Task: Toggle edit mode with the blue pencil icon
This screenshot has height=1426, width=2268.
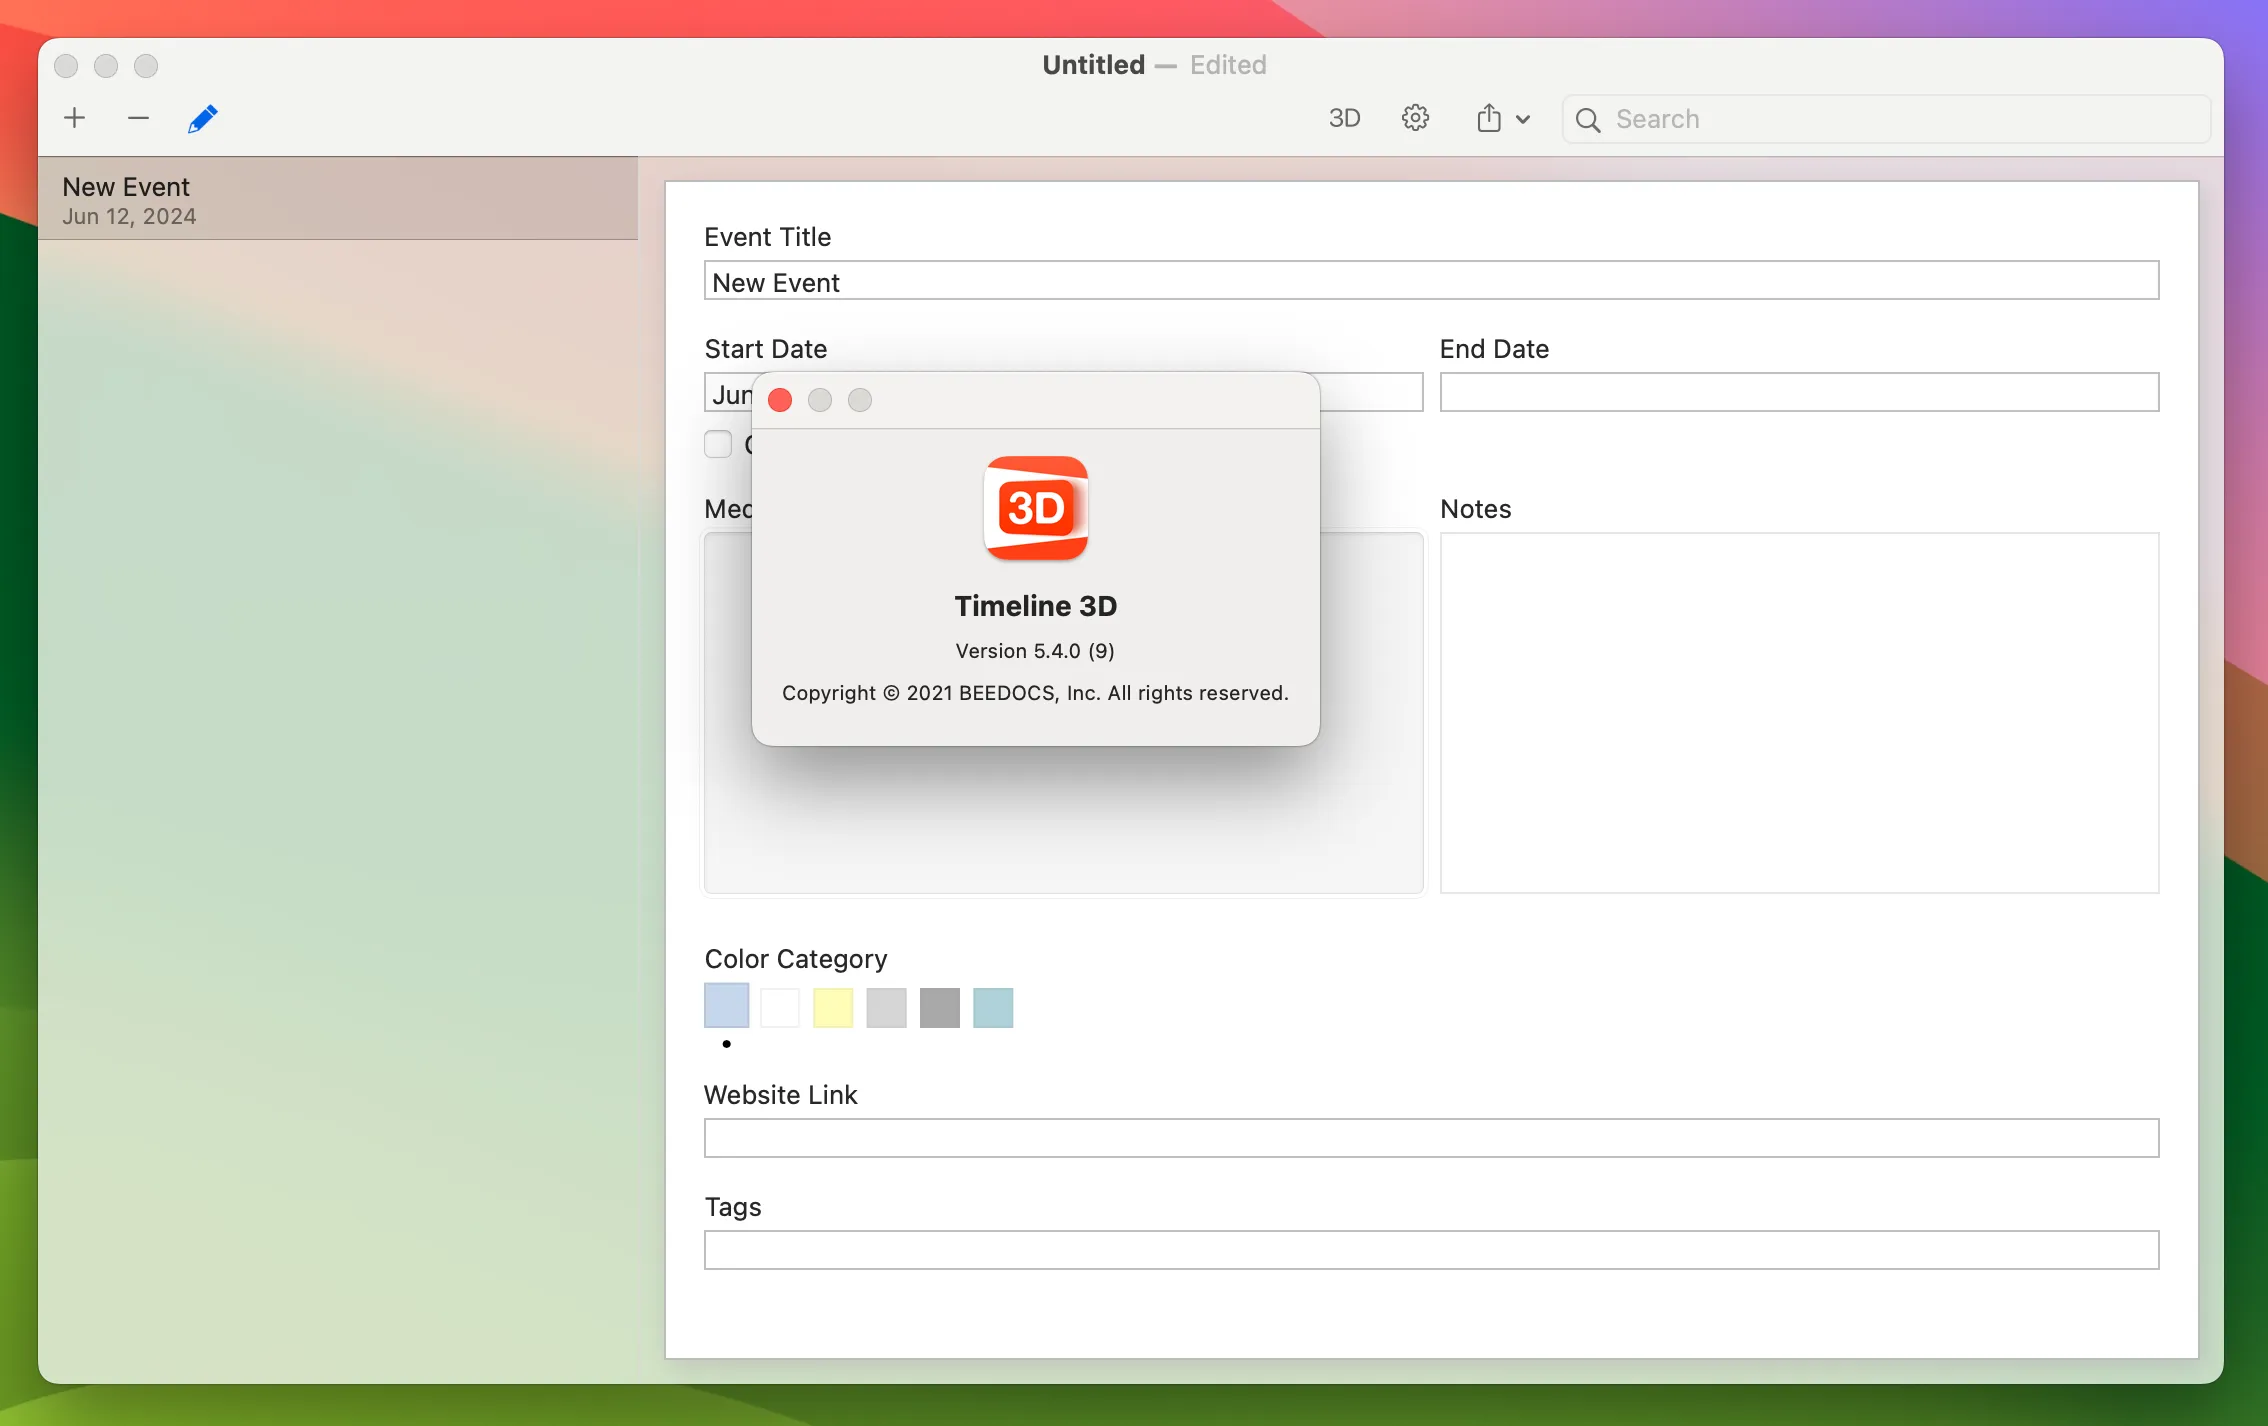Action: 202,118
